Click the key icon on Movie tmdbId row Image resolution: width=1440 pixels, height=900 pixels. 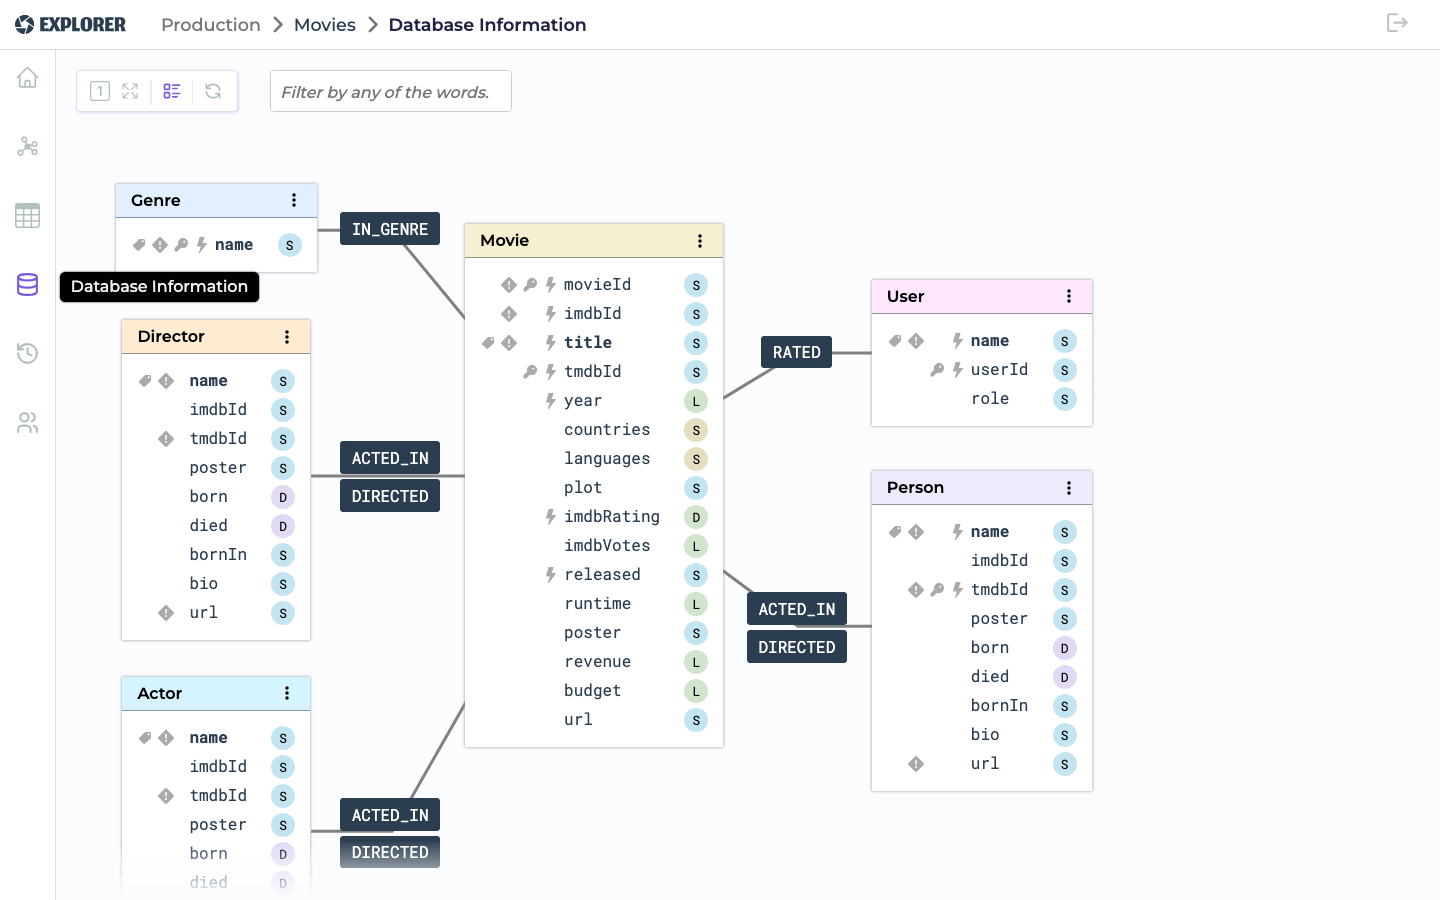[x=530, y=372]
